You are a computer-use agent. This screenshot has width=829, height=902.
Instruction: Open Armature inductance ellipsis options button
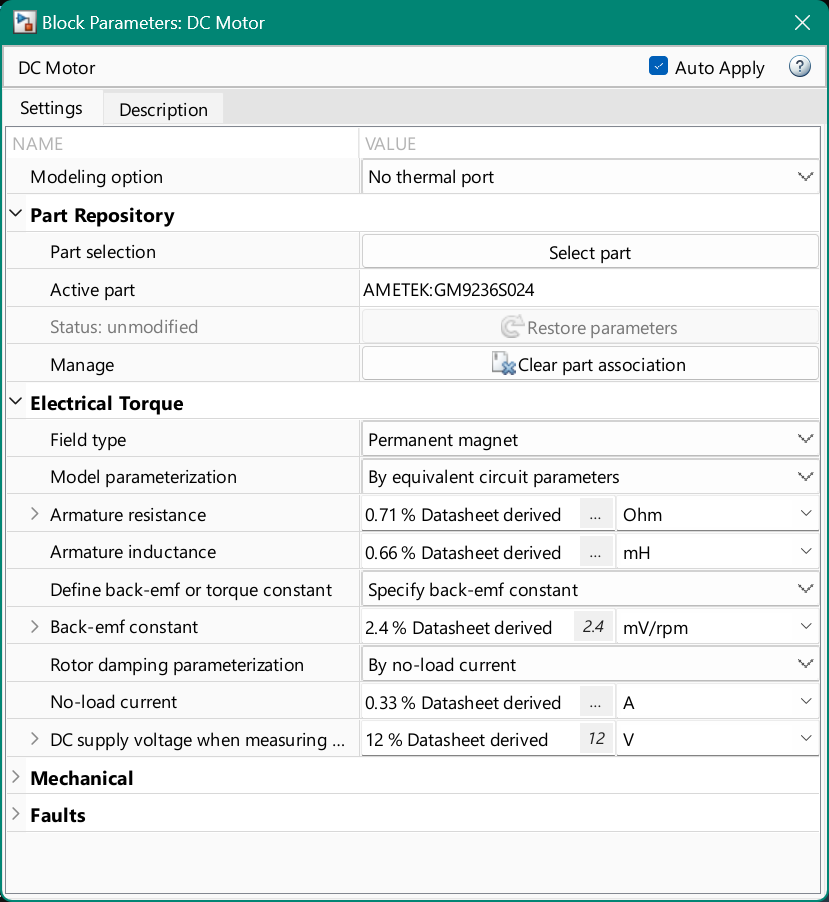pyautogui.click(x=595, y=552)
